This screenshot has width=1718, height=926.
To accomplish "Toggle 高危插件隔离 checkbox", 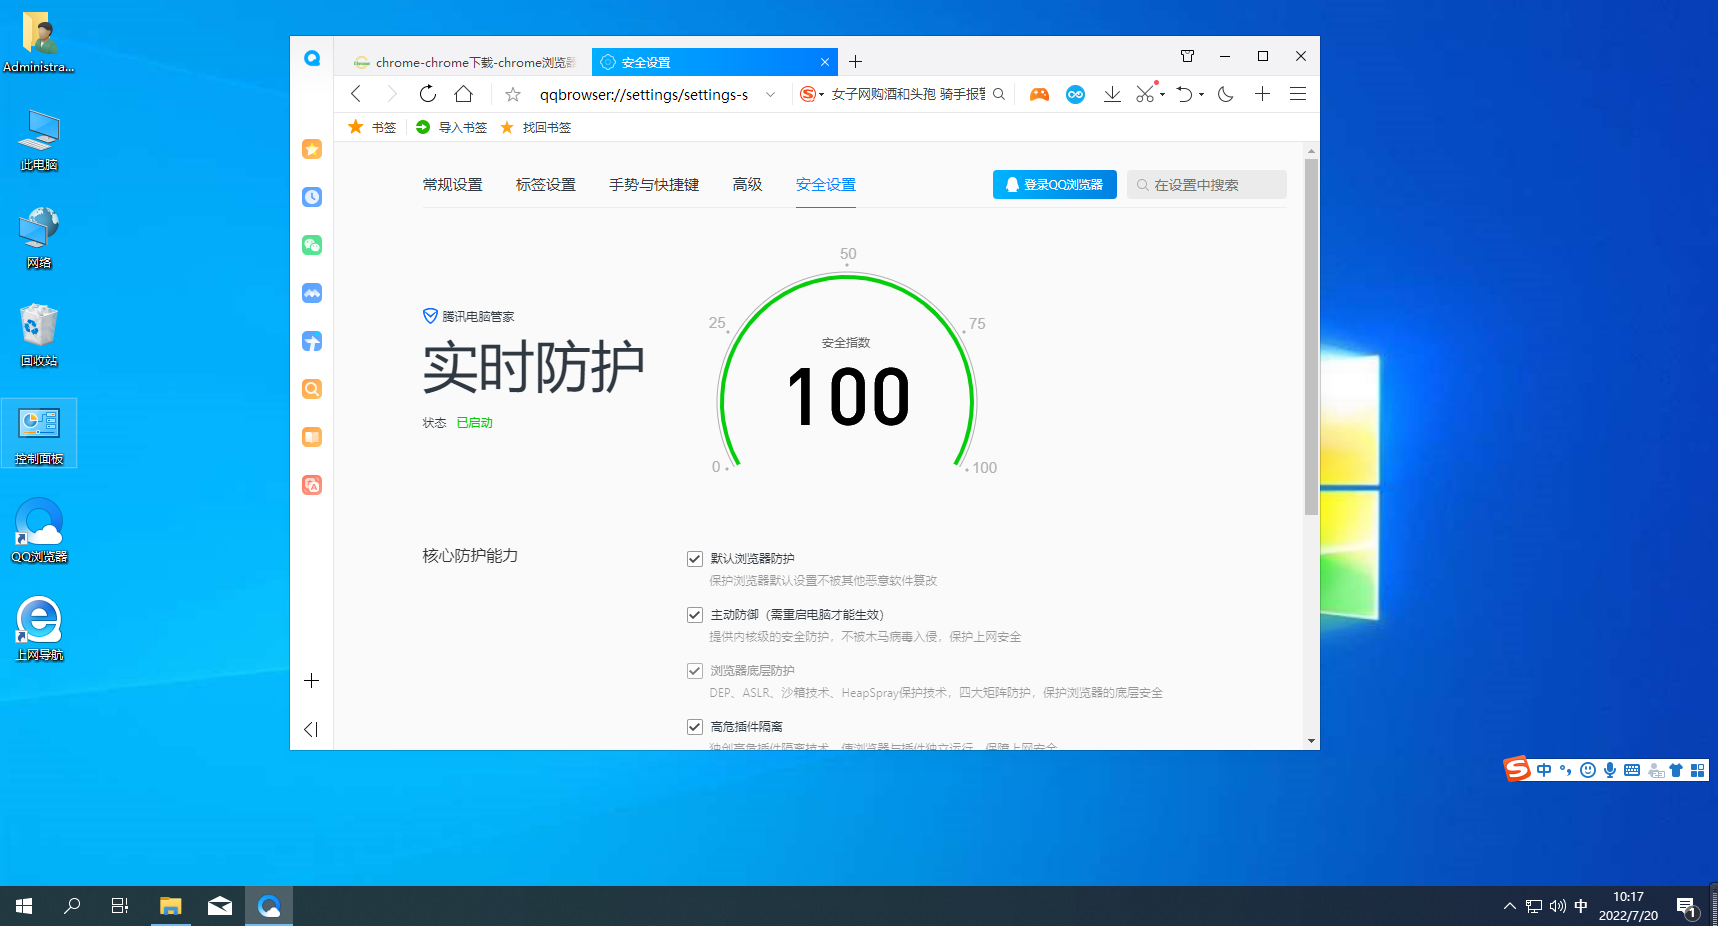I will click(695, 727).
